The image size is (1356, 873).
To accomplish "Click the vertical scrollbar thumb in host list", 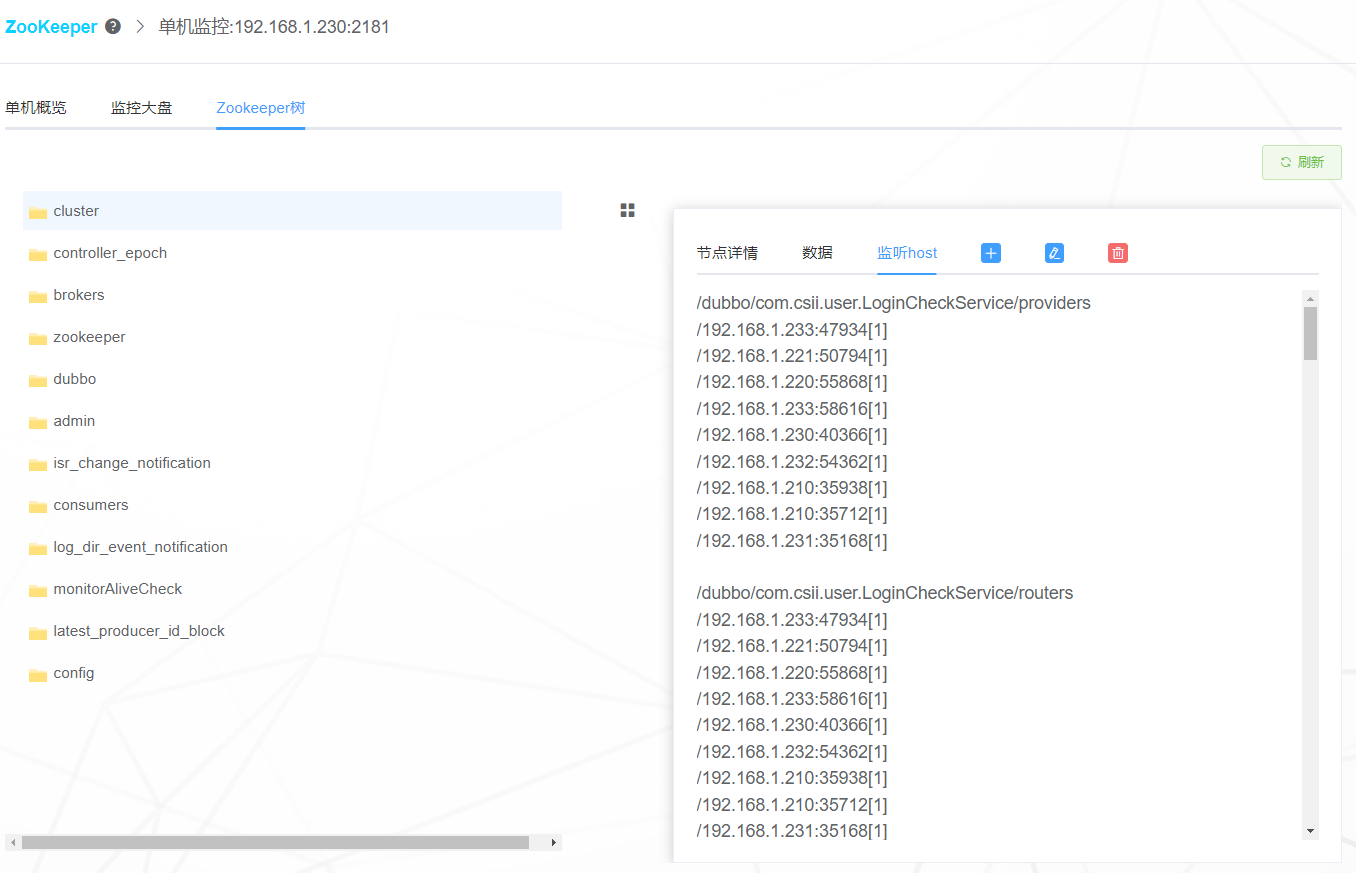I will coord(1310,333).
